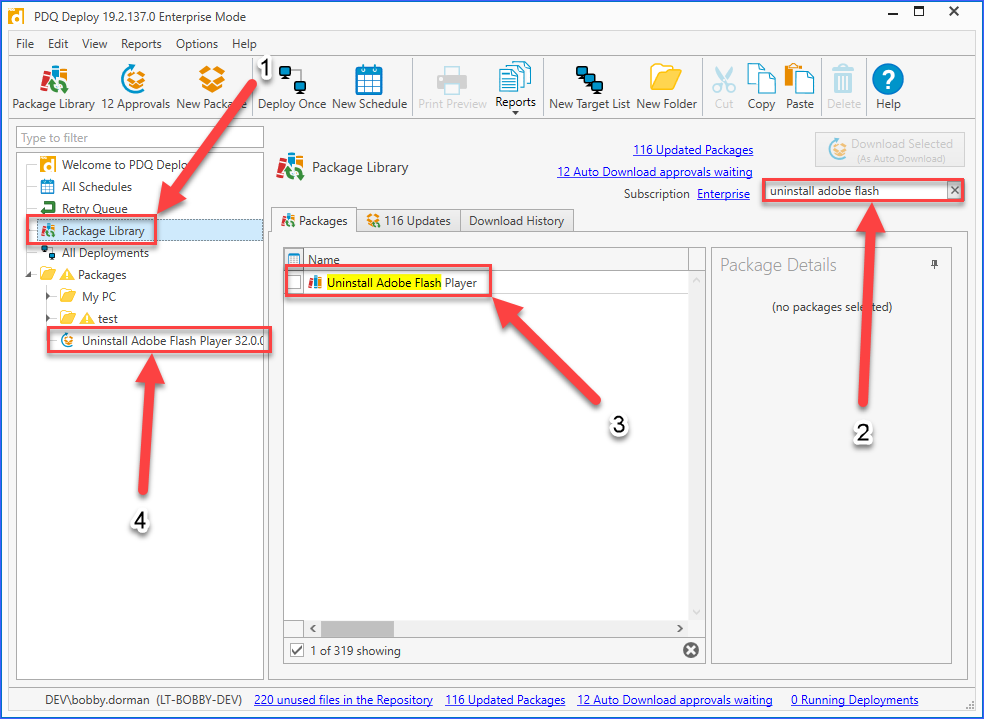Create a New Package from toolbar
The height and width of the screenshot is (719, 984).
(211, 88)
